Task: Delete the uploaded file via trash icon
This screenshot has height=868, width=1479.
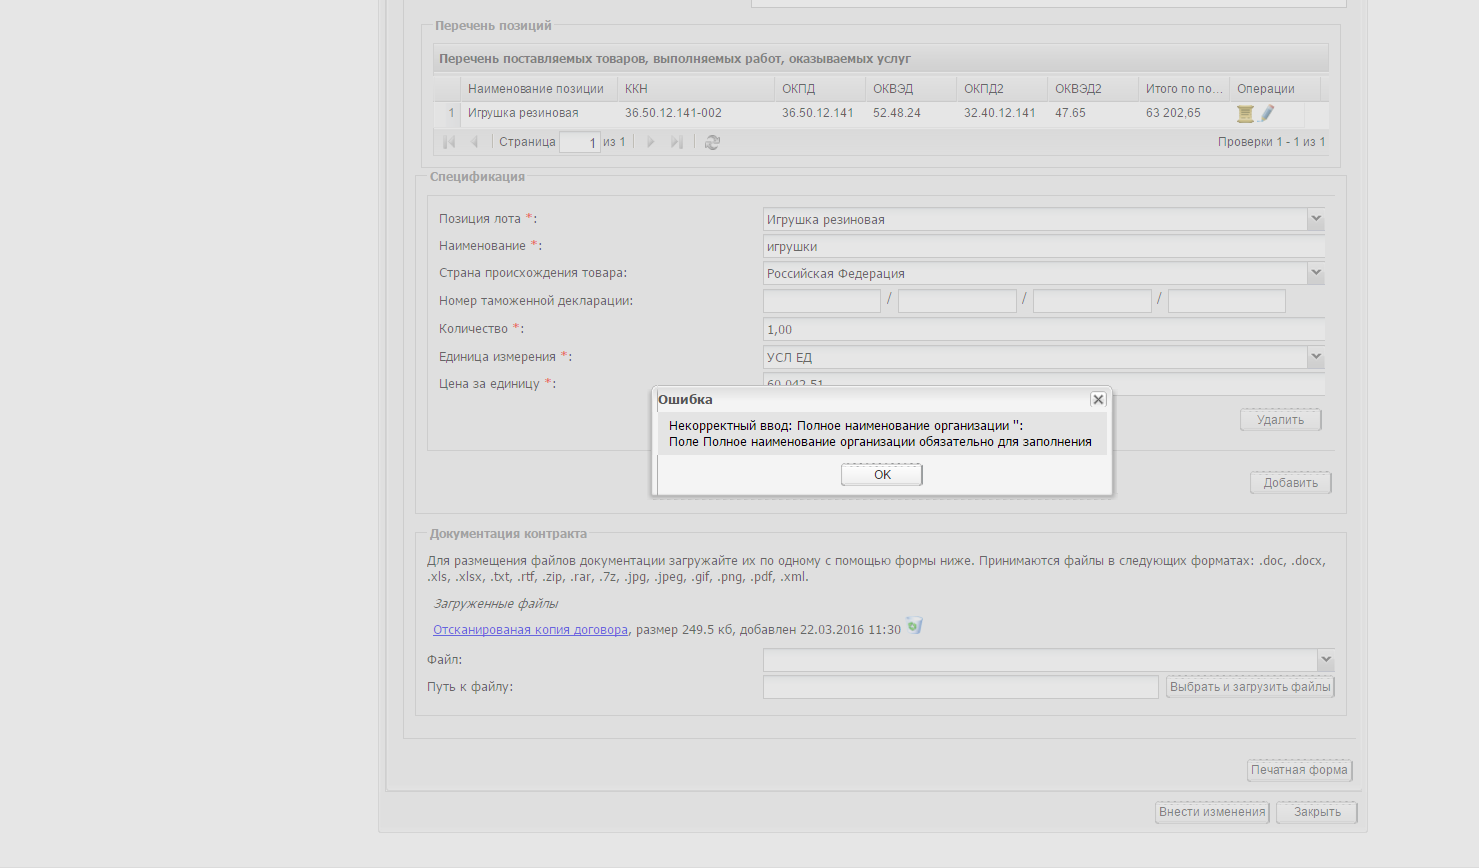Action: [914, 627]
